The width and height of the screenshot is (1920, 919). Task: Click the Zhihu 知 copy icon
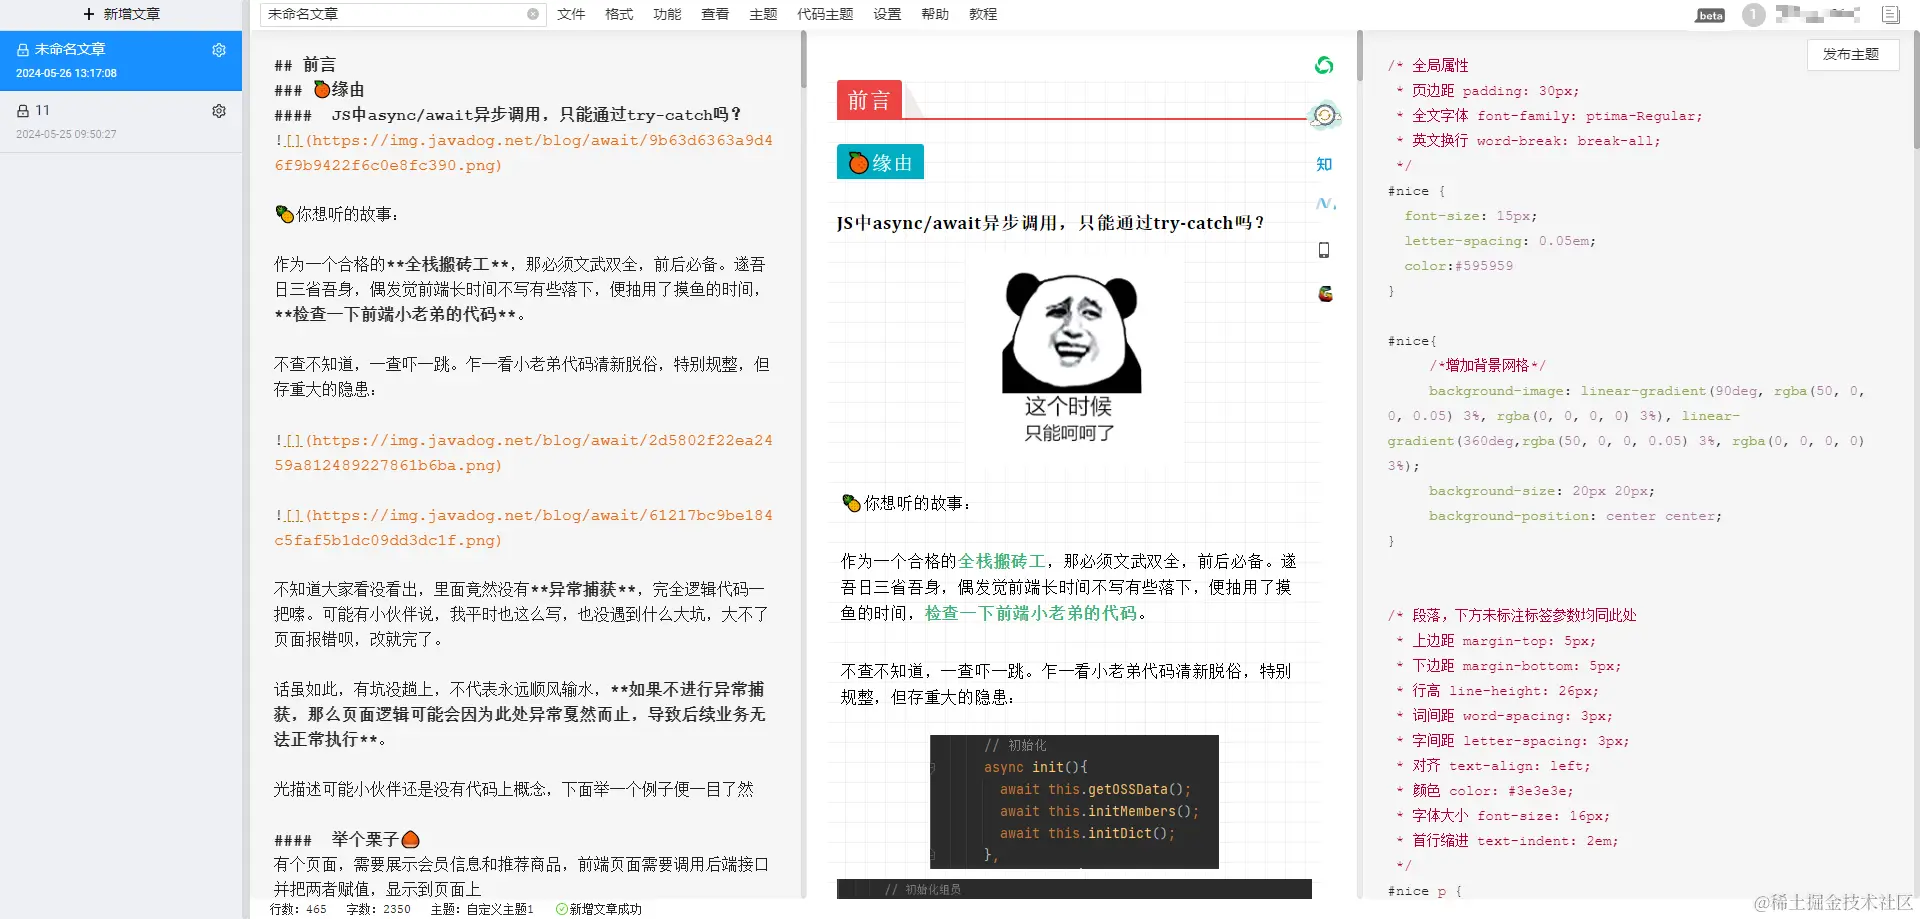(x=1324, y=164)
